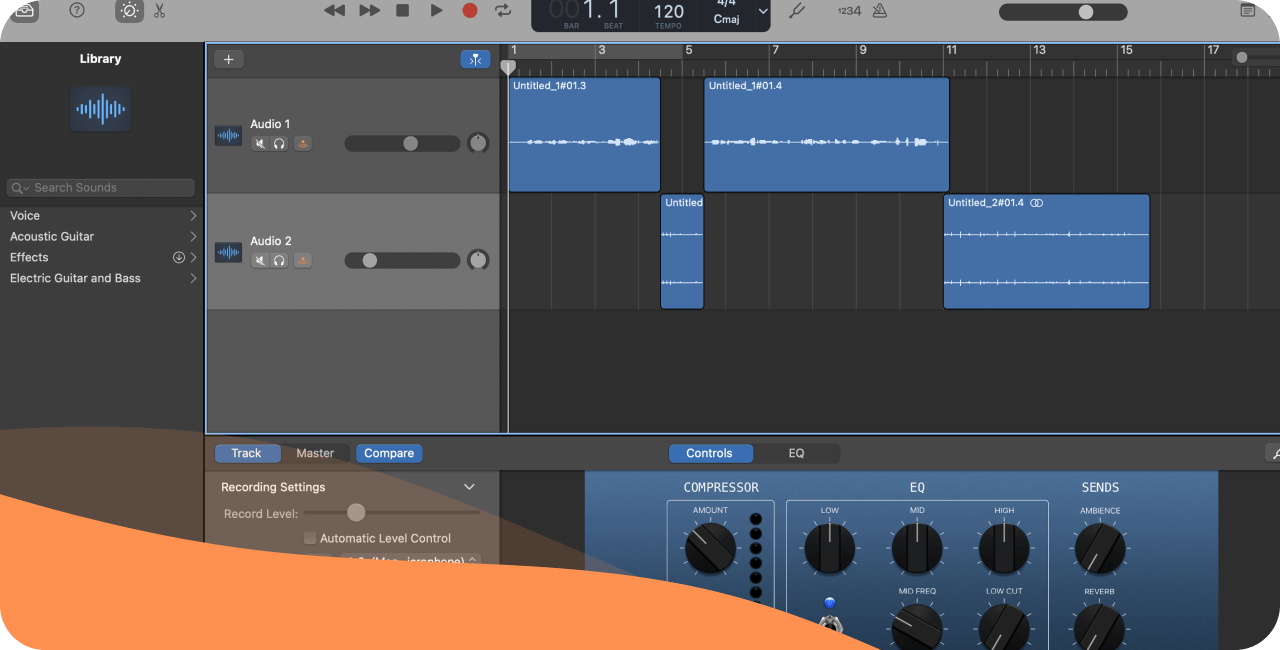Screen dimensions: 1280x650
Task: Toggle the Catch Playhead button
Action: point(475,59)
